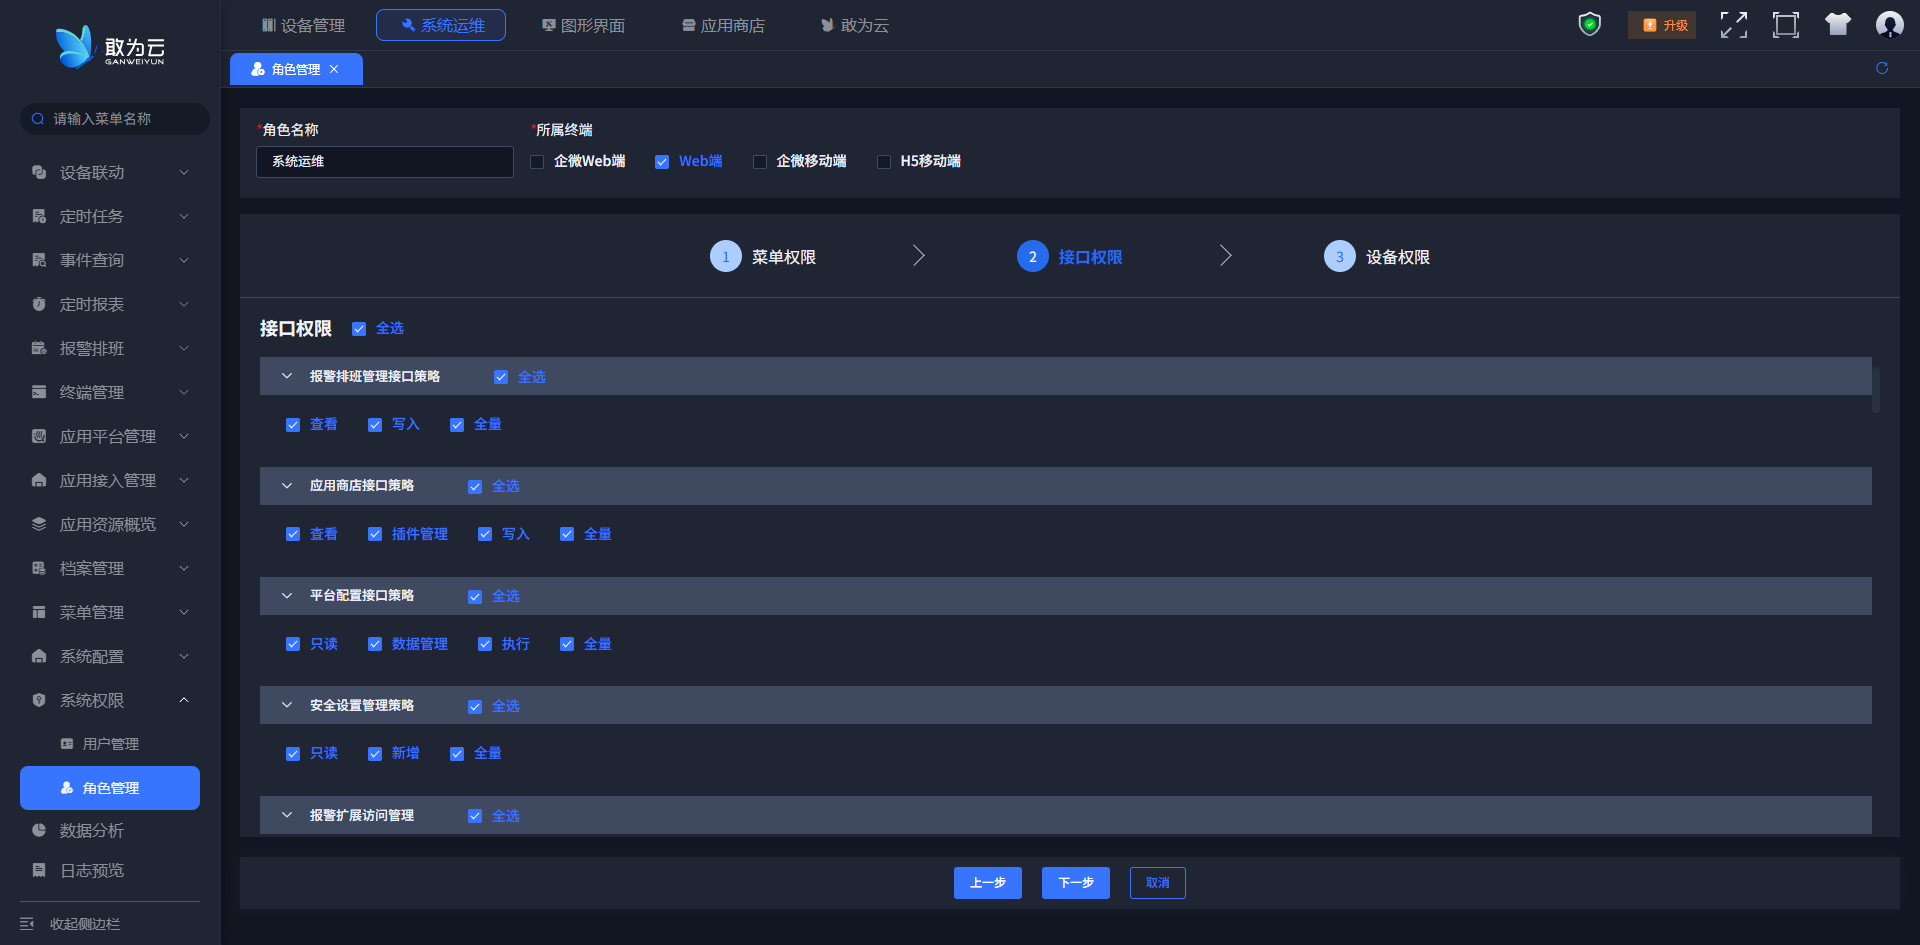Click the 上一步 button
The image size is (1920, 945).
tap(988, 883)
